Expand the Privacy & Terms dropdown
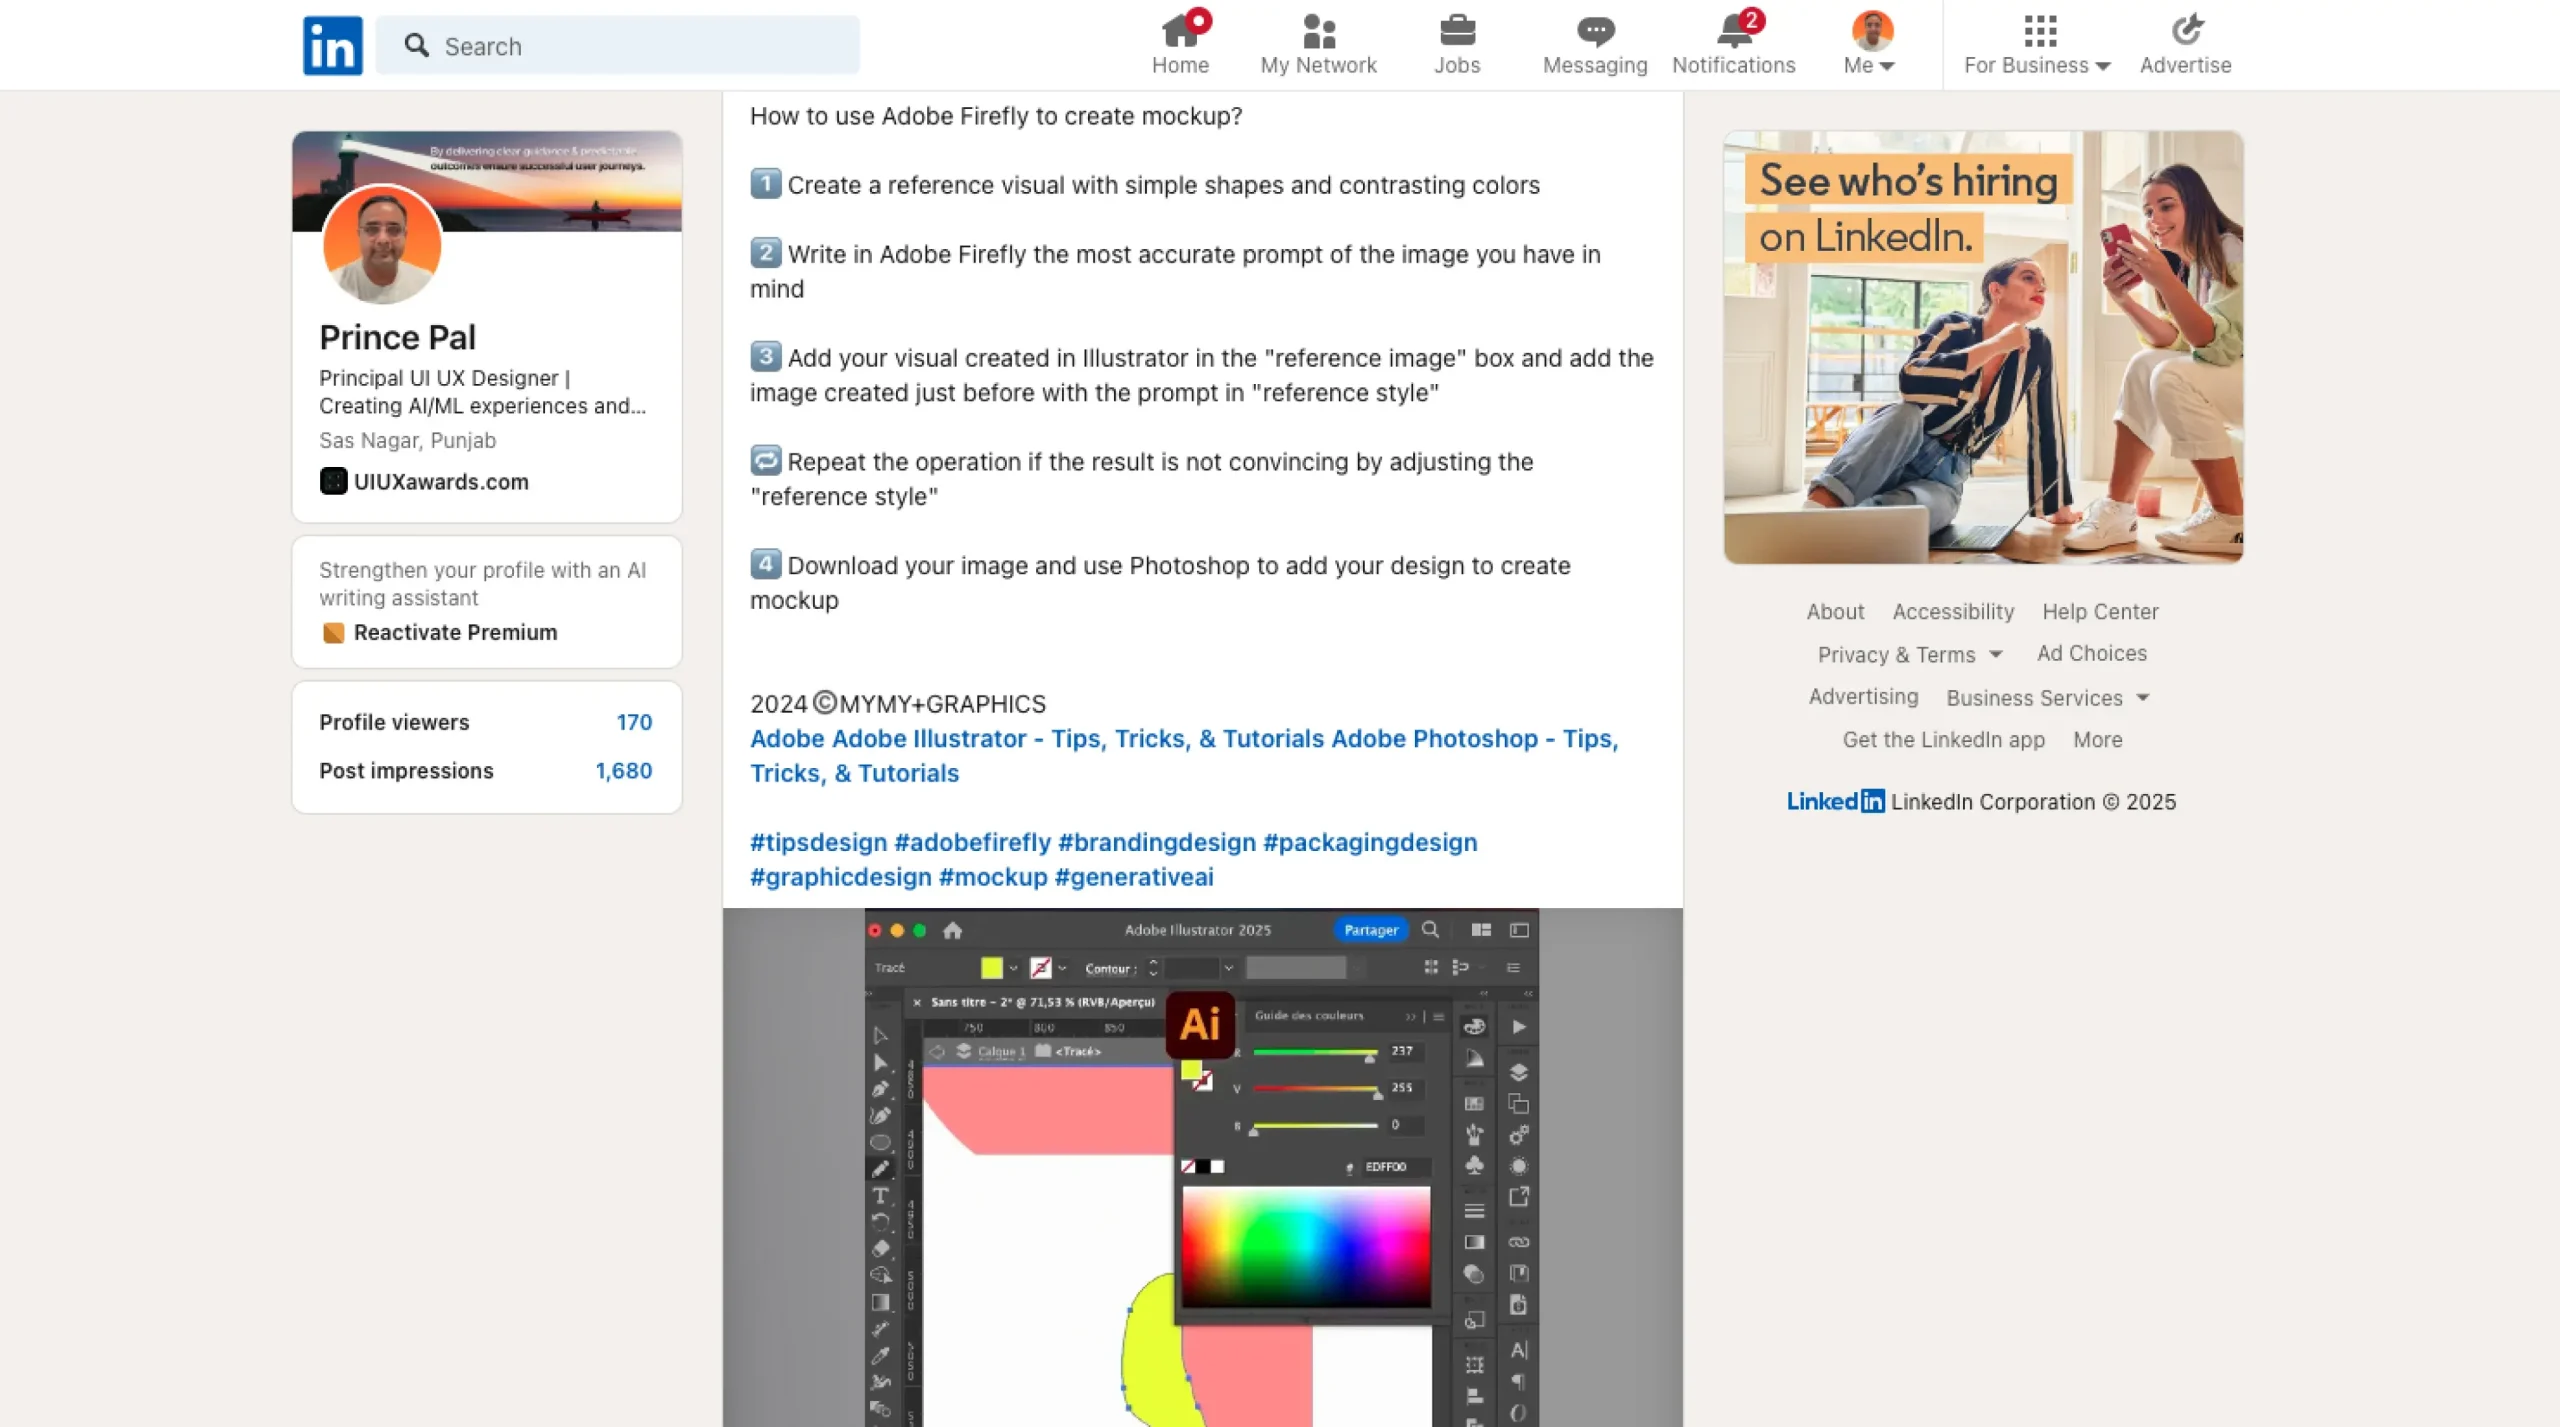2560x1427 pixels. [1909, 654]
